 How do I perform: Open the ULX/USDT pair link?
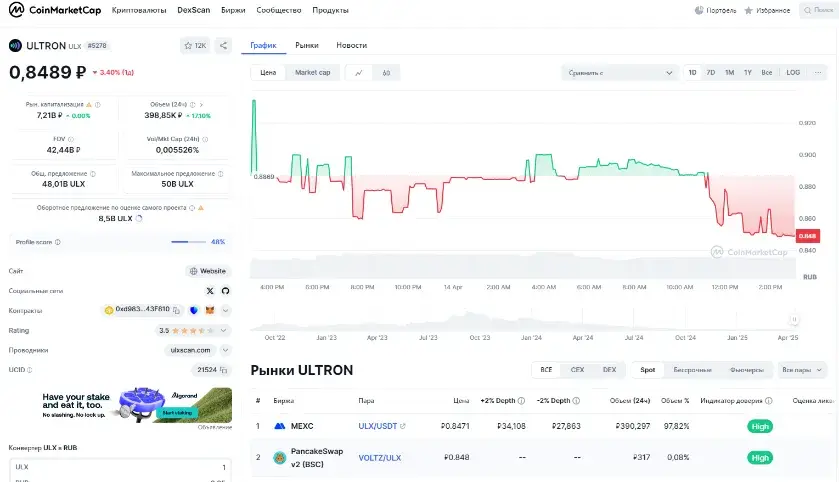click(378, 426)
